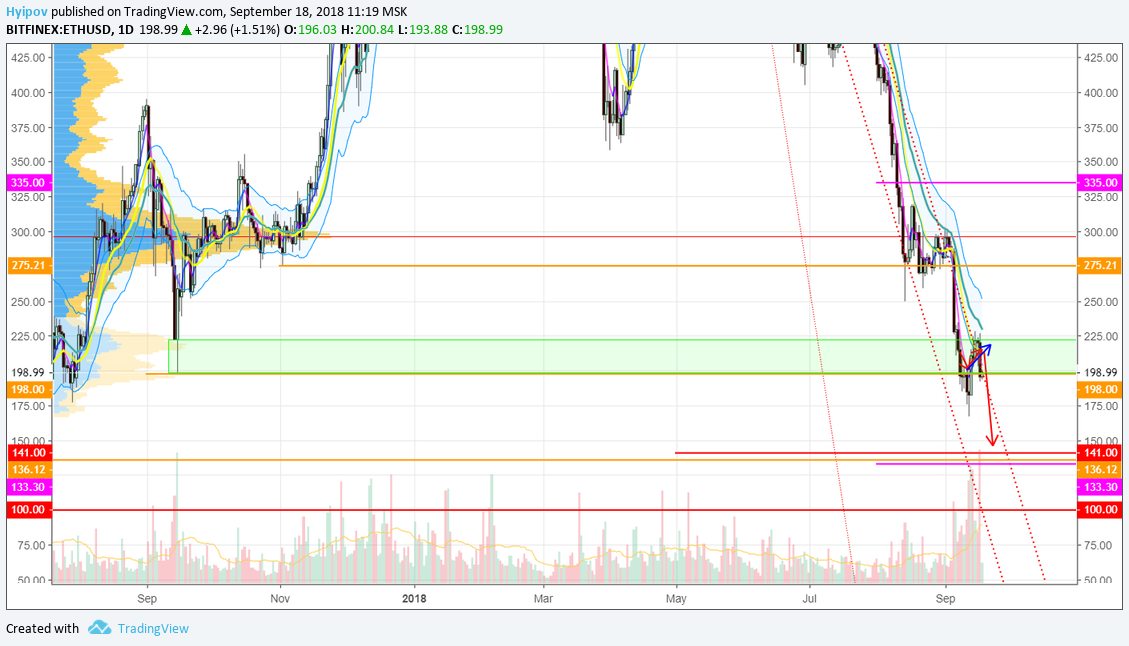Viewport: 1129px width, 646px height.
Task: Click the 'Created with' caption text
Action: click(42, 629)
